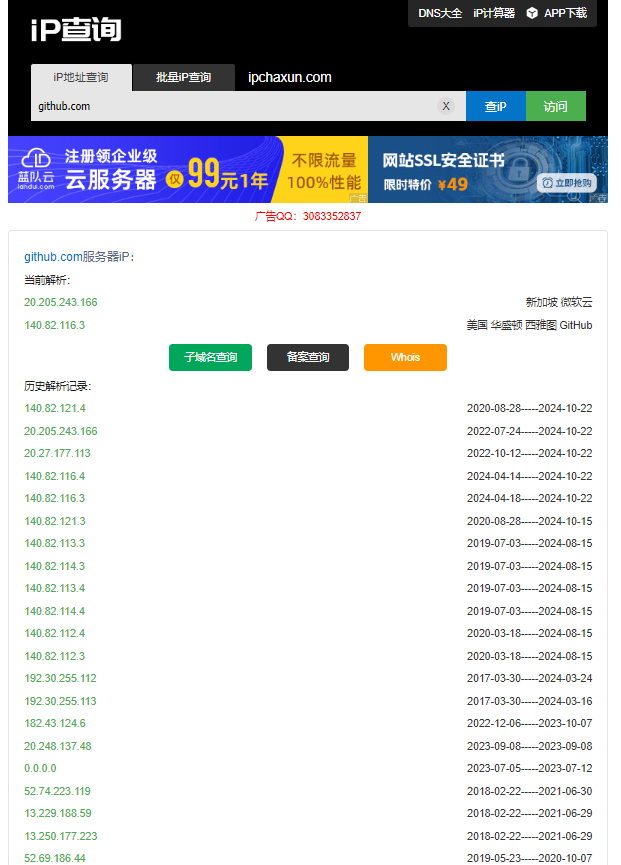Open the iP计算器 menu link
Screen dimensions: 621x865
click(494, 13)
